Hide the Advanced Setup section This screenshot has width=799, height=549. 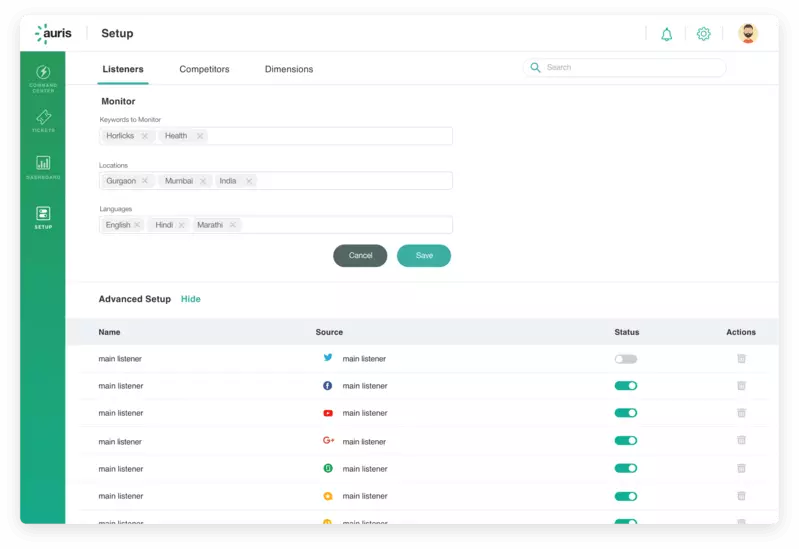point(191,299)
